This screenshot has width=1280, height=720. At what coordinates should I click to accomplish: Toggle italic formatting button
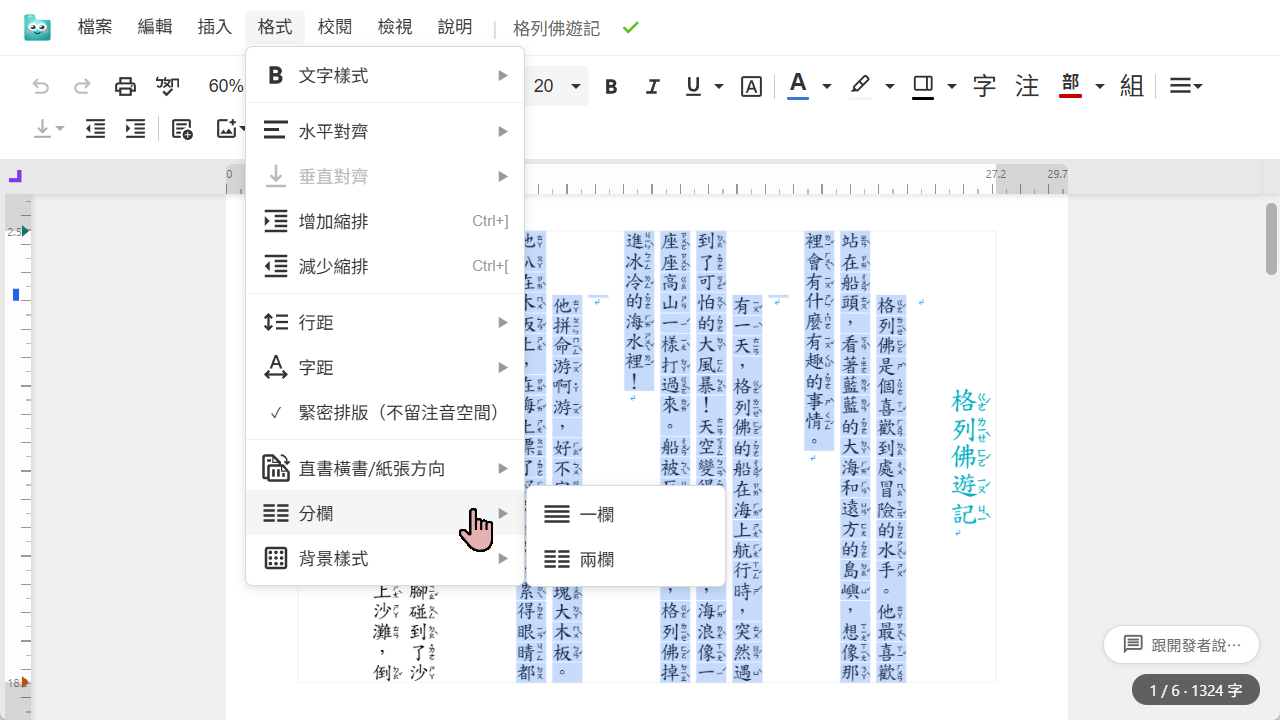pyautogui.click(x=653, y=87)
